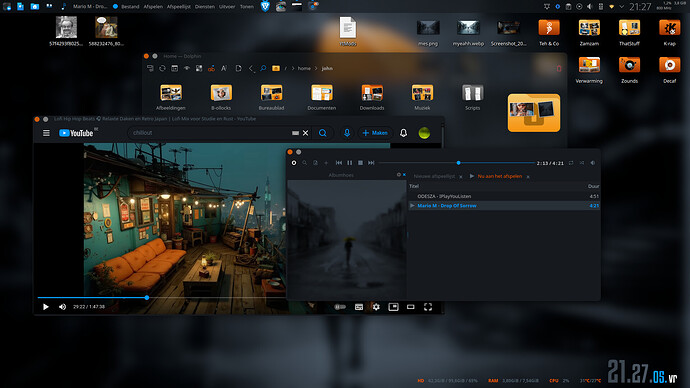Screen dimensions: 690x388
Task: Switch to Nieuwe afspeellijst tab
Action: [434, 176]
